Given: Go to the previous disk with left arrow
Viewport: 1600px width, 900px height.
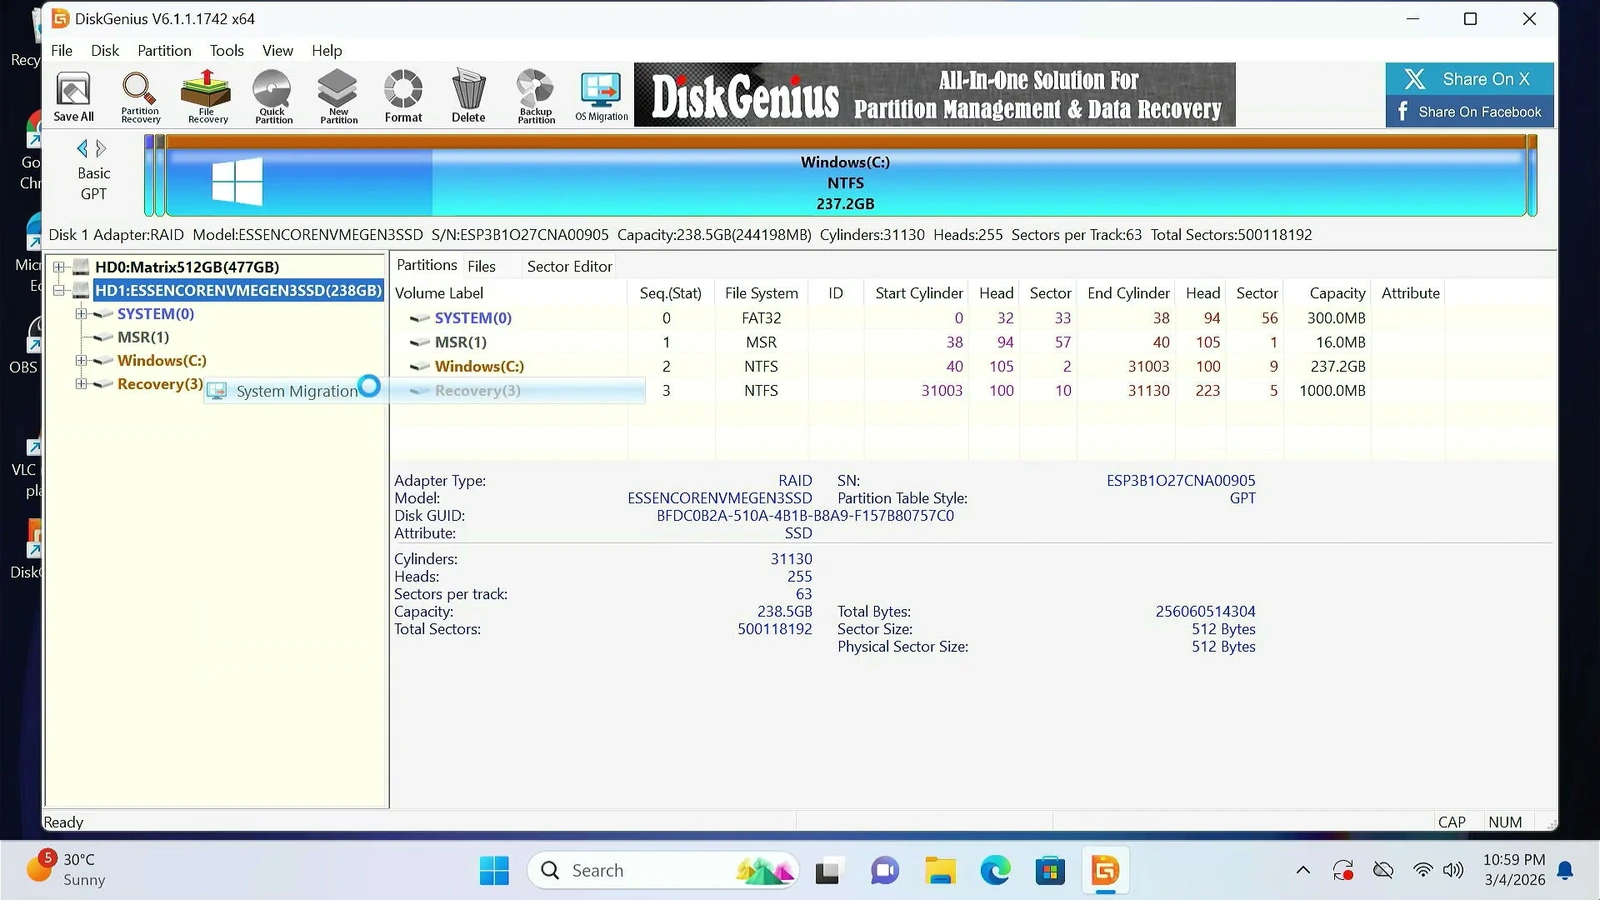Looking at the screenshot, I should pyautogui.click(x=82, y=148).
